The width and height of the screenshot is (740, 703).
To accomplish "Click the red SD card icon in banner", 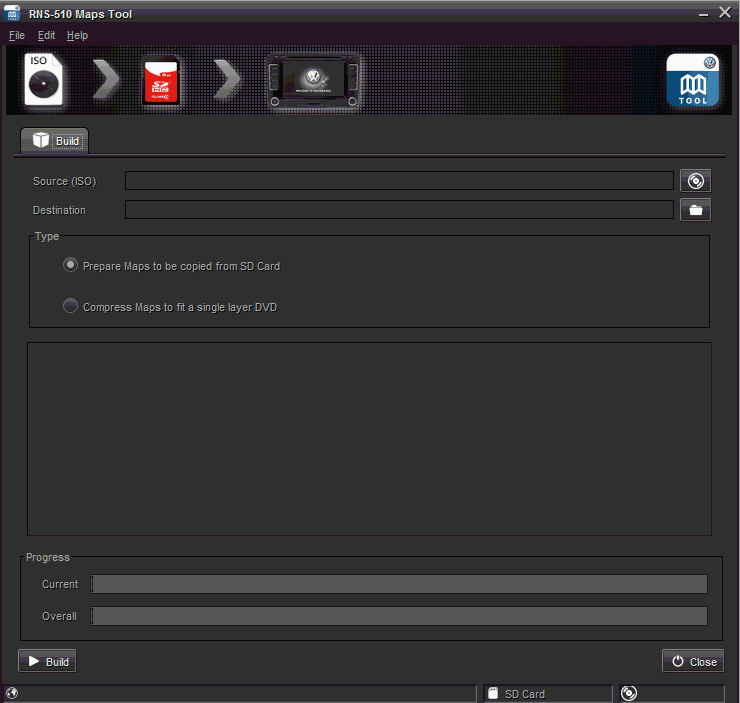I will pos(160,81).
